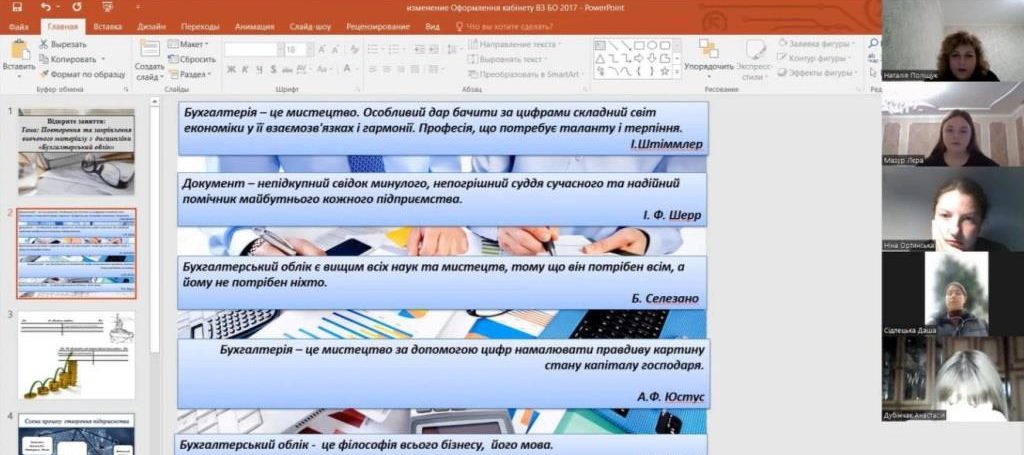The width and height of the screenshot is (1024, 455).
Task: Open the Файл (File) tab
Action: pyautogui.click(x=19, y=27)
